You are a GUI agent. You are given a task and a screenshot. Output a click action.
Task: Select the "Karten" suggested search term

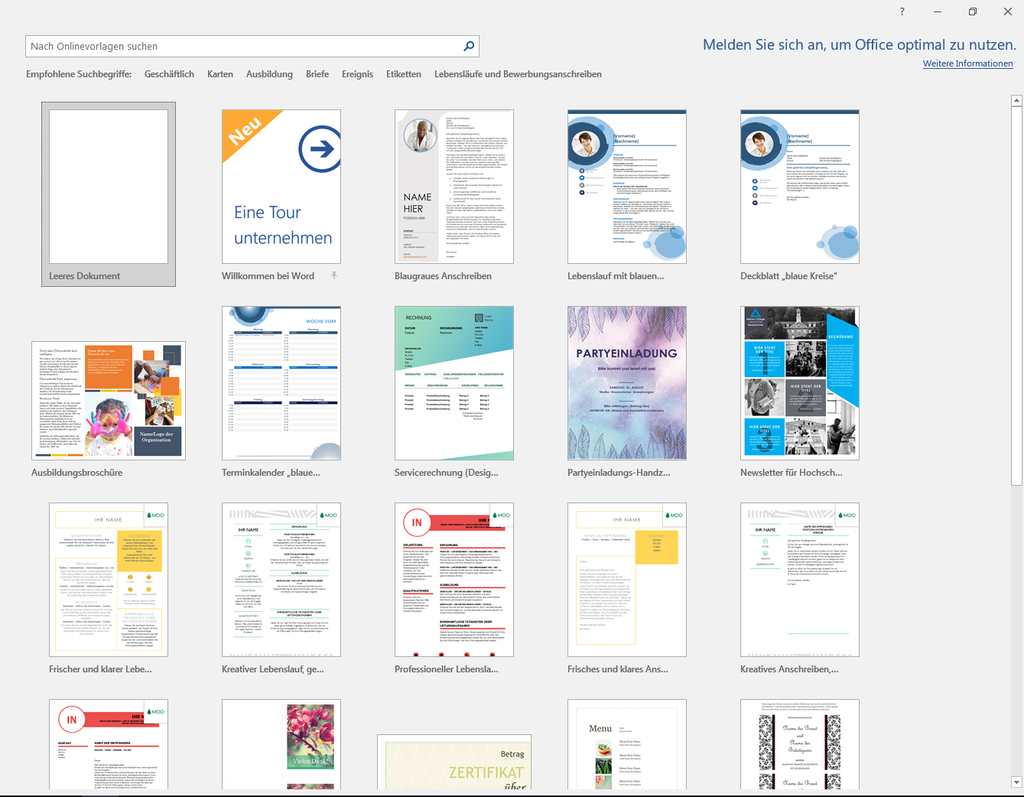tap(220, 74)
